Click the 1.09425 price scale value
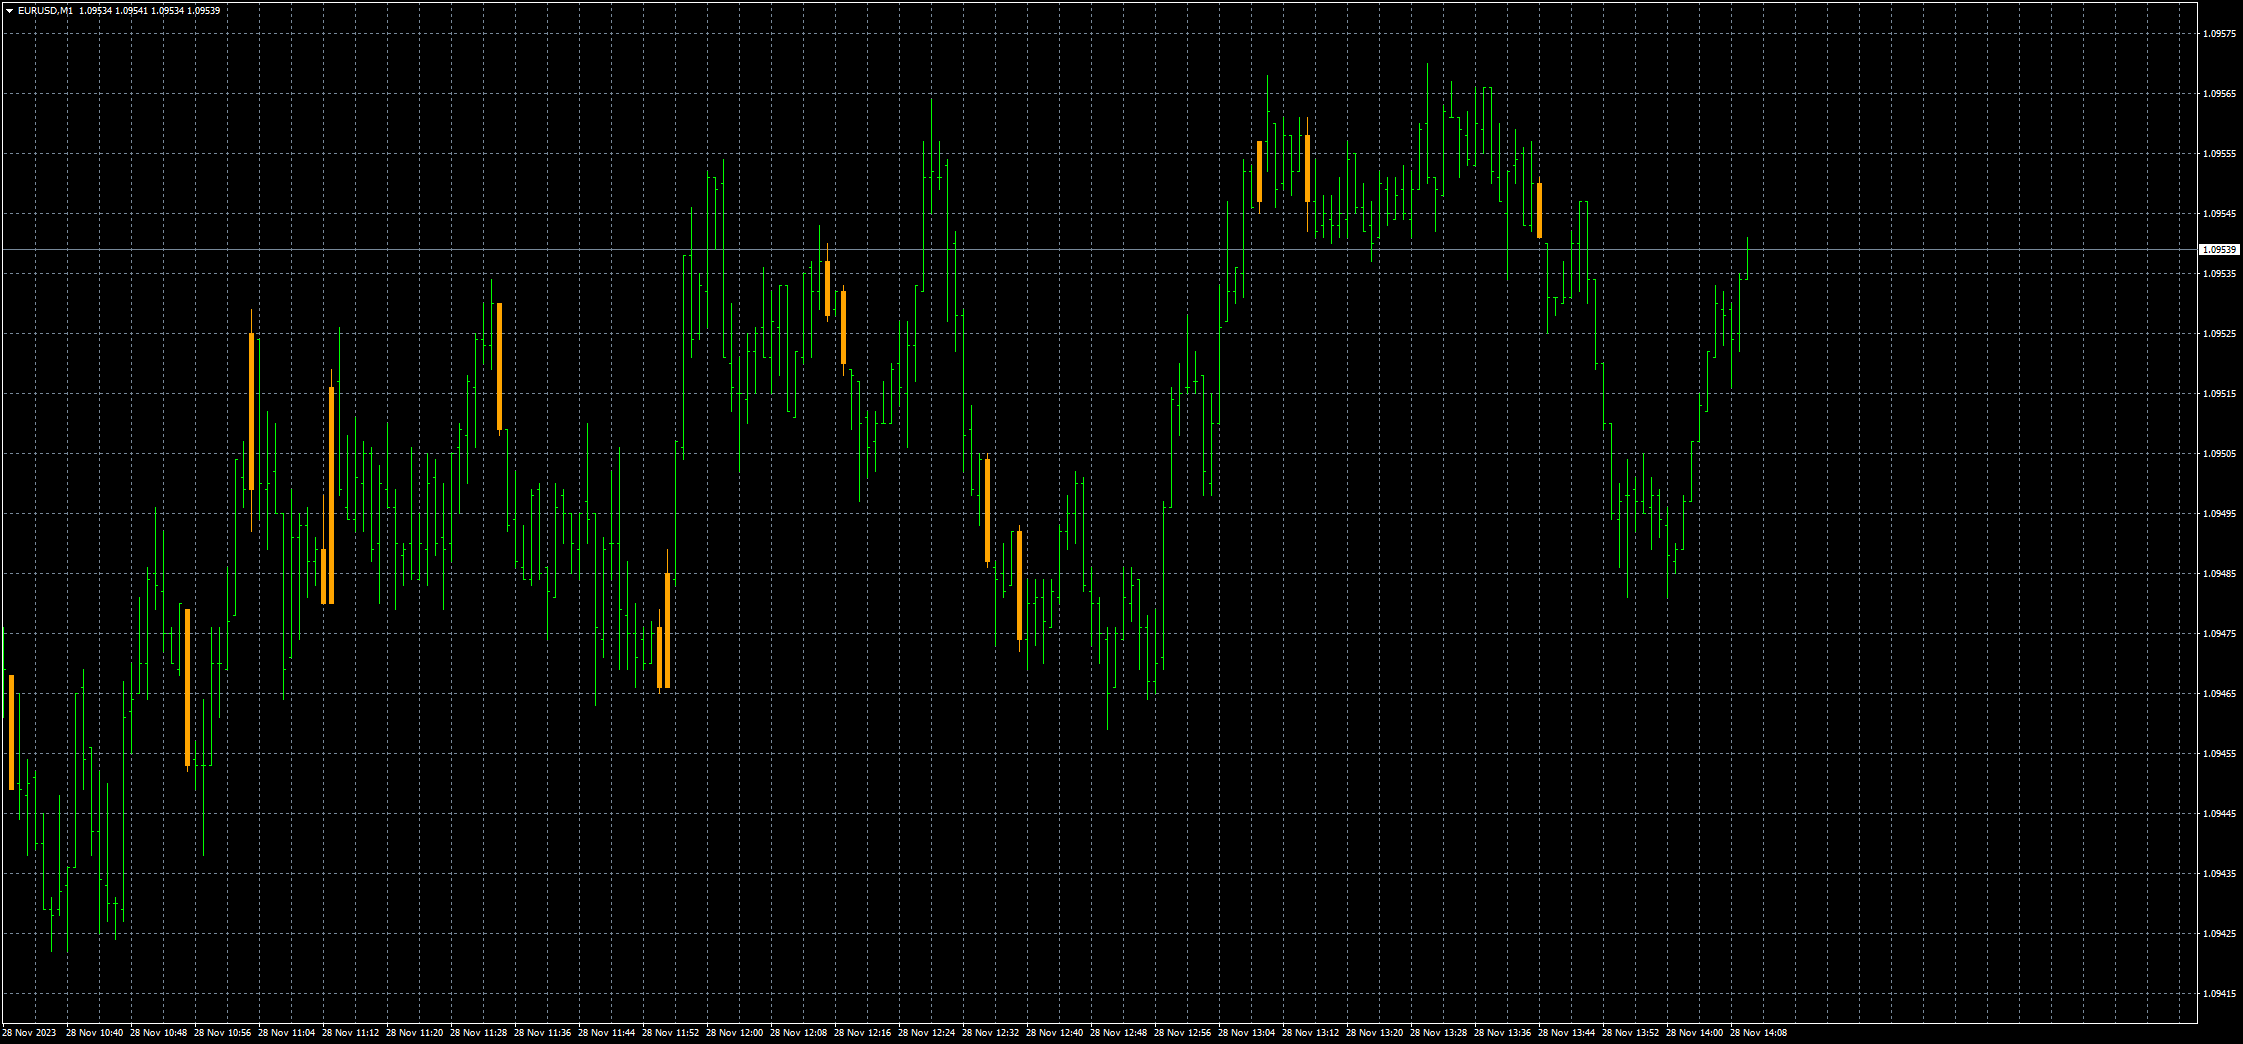The height and width of the screenshot is (1044, 2243). (2220, 934)
